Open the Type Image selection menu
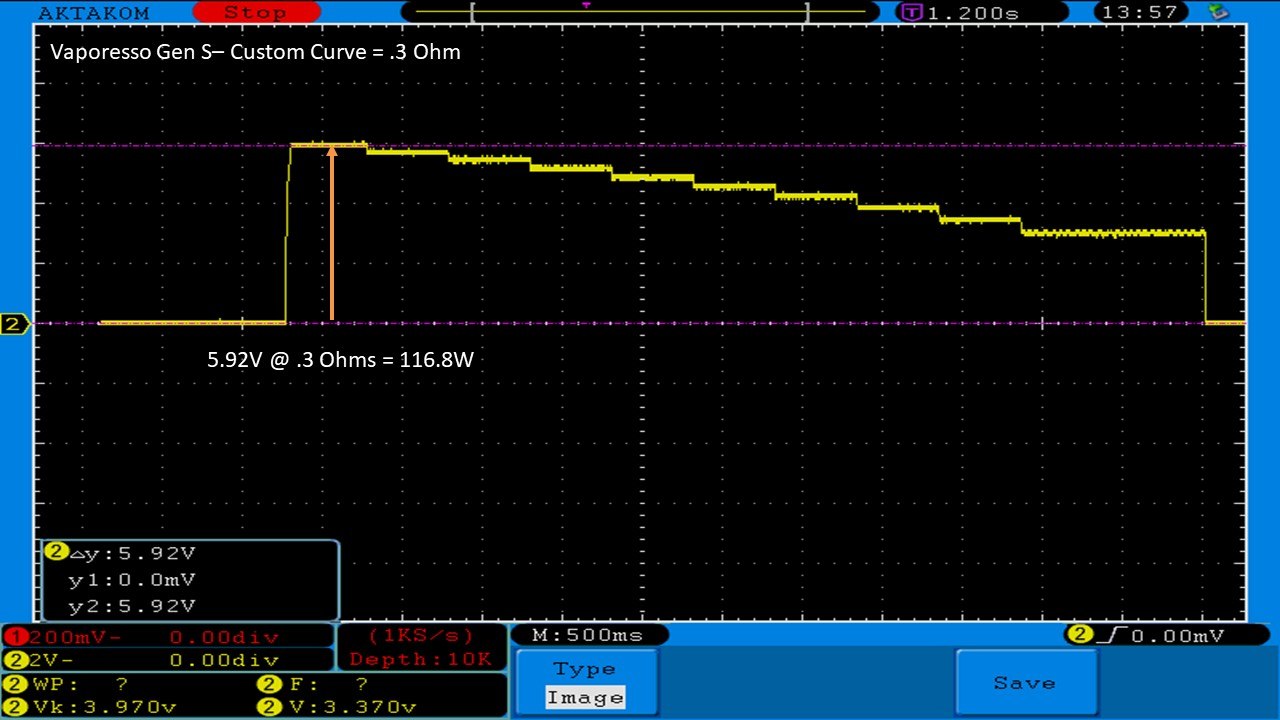This screenshot has width=1280, height=720. (x=586, y=683)
